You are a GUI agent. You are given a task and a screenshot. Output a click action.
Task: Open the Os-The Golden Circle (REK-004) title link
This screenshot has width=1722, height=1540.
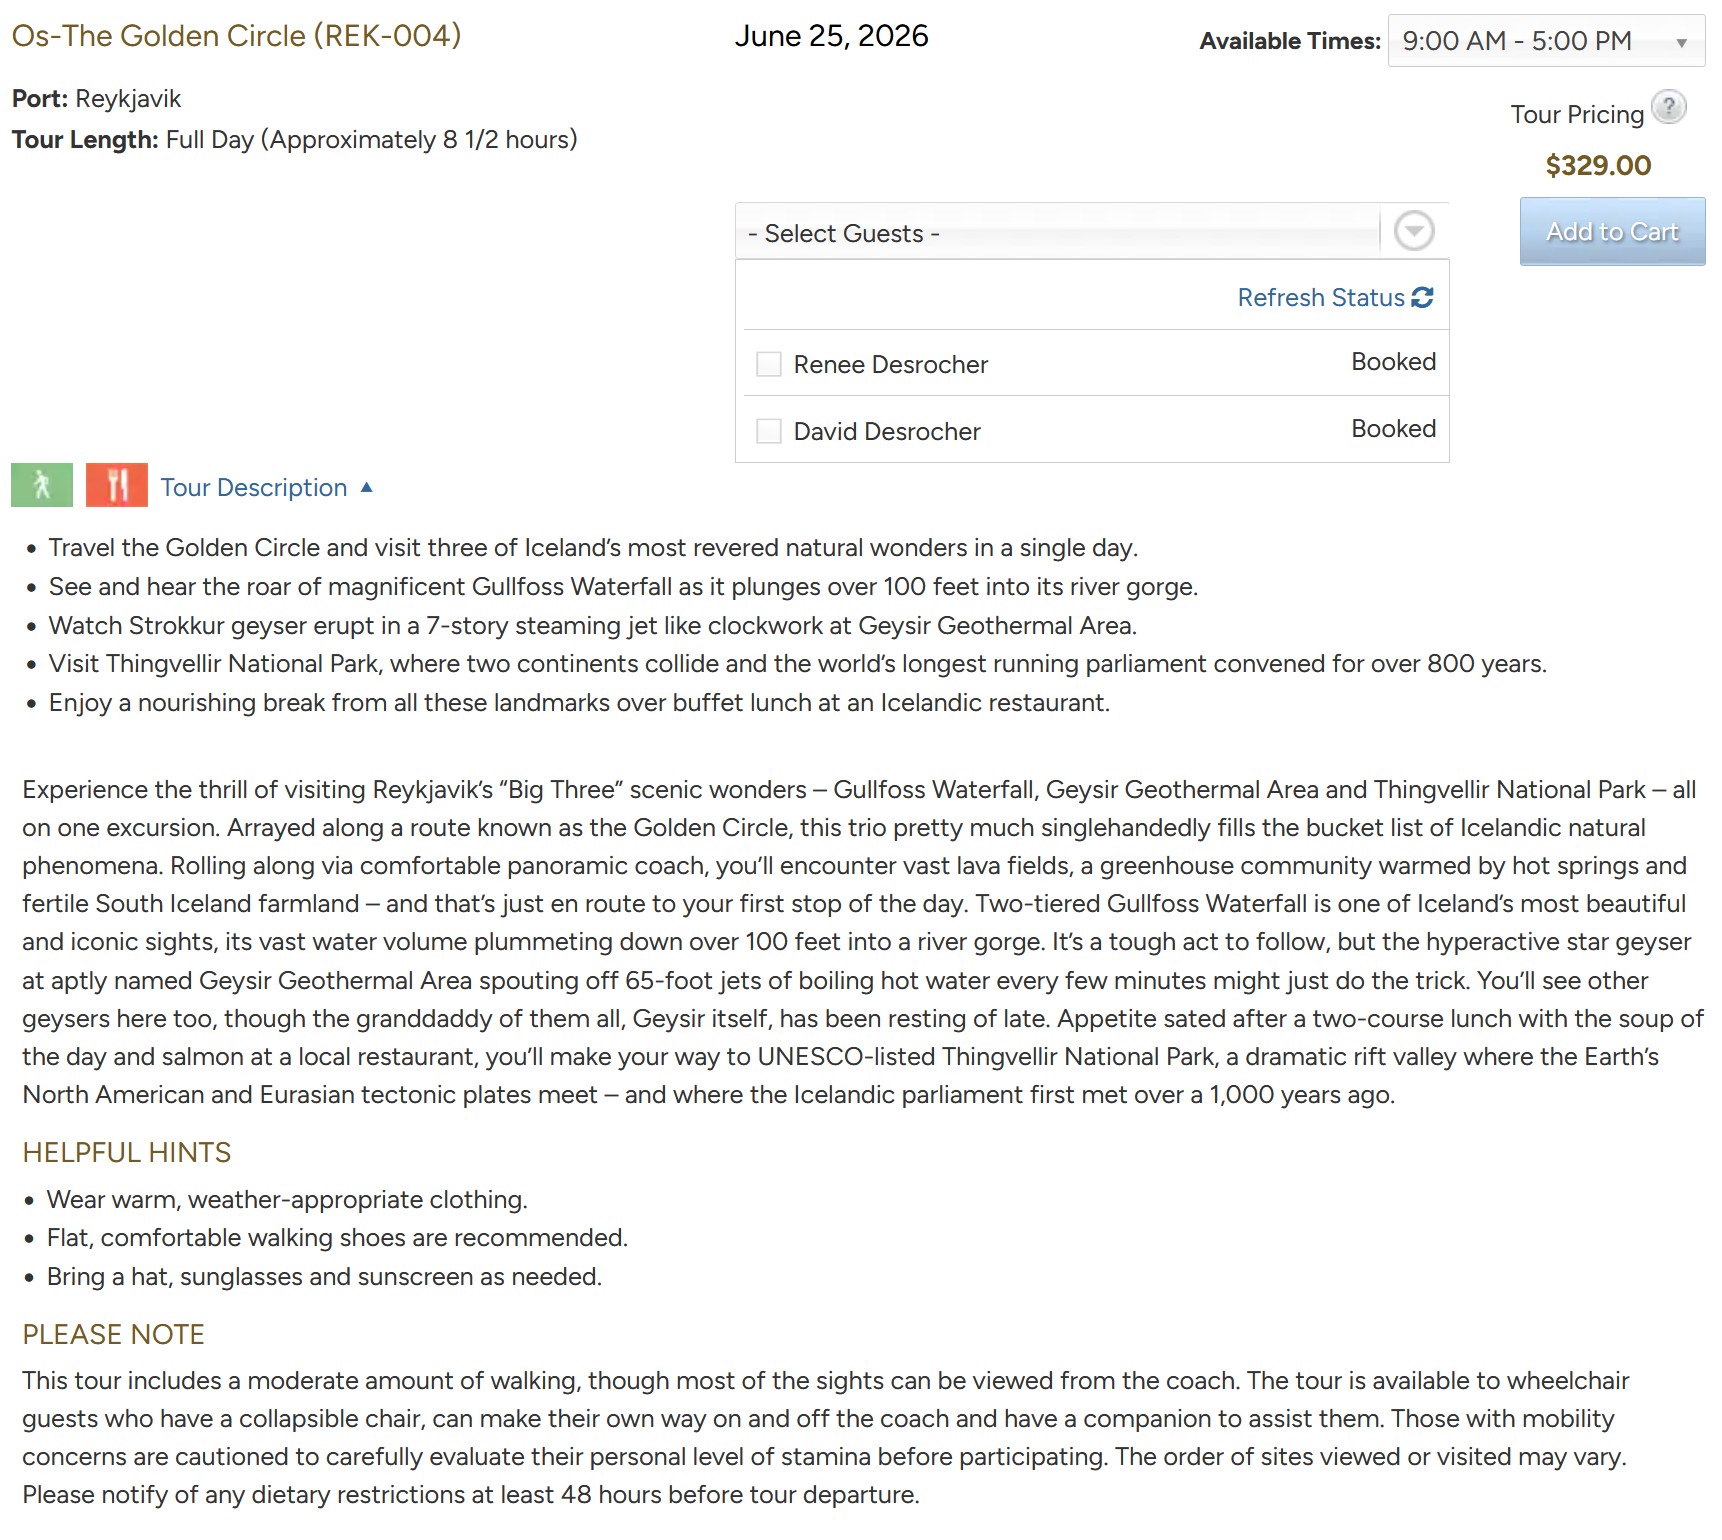click(x=236, y=36)
